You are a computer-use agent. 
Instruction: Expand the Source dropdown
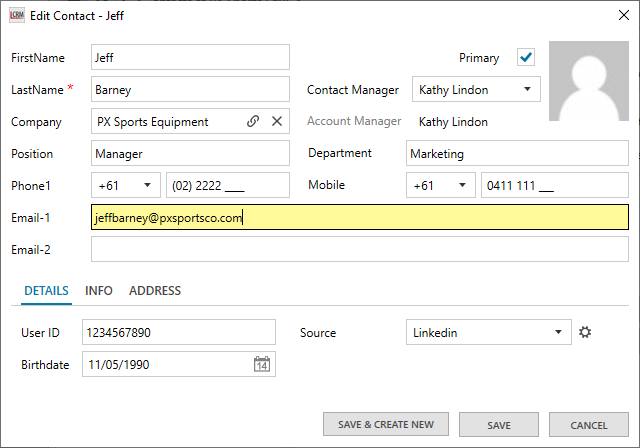[557, 333]
